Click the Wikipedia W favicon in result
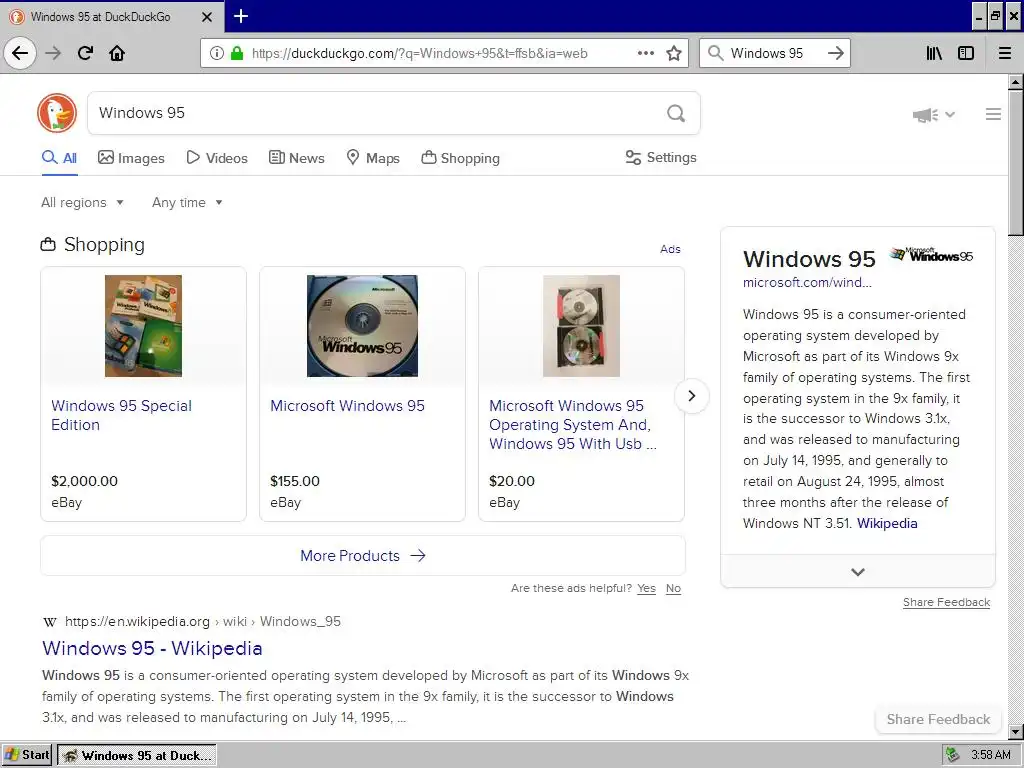The image size is (1024, 768). 50,622
